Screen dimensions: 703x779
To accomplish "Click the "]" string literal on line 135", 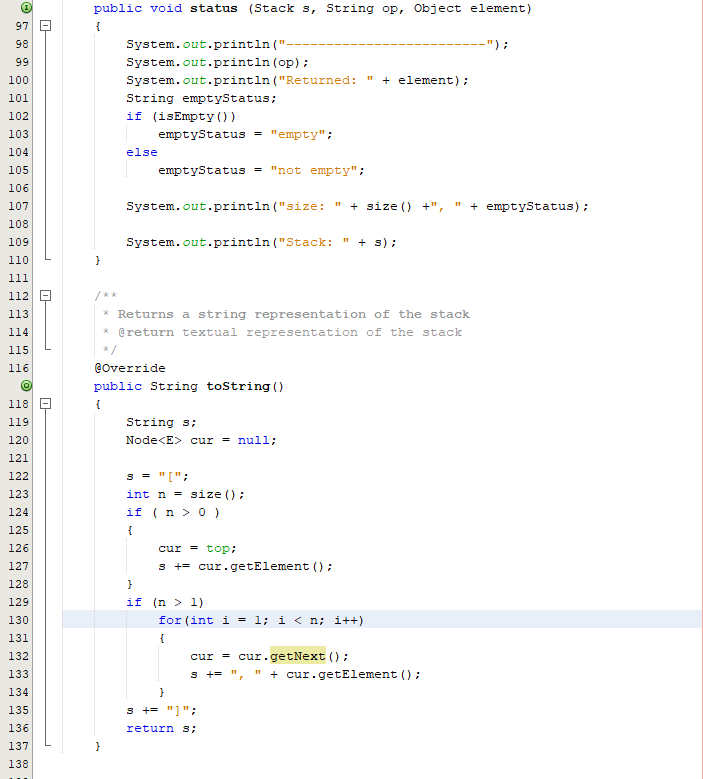I will [178, 710].
